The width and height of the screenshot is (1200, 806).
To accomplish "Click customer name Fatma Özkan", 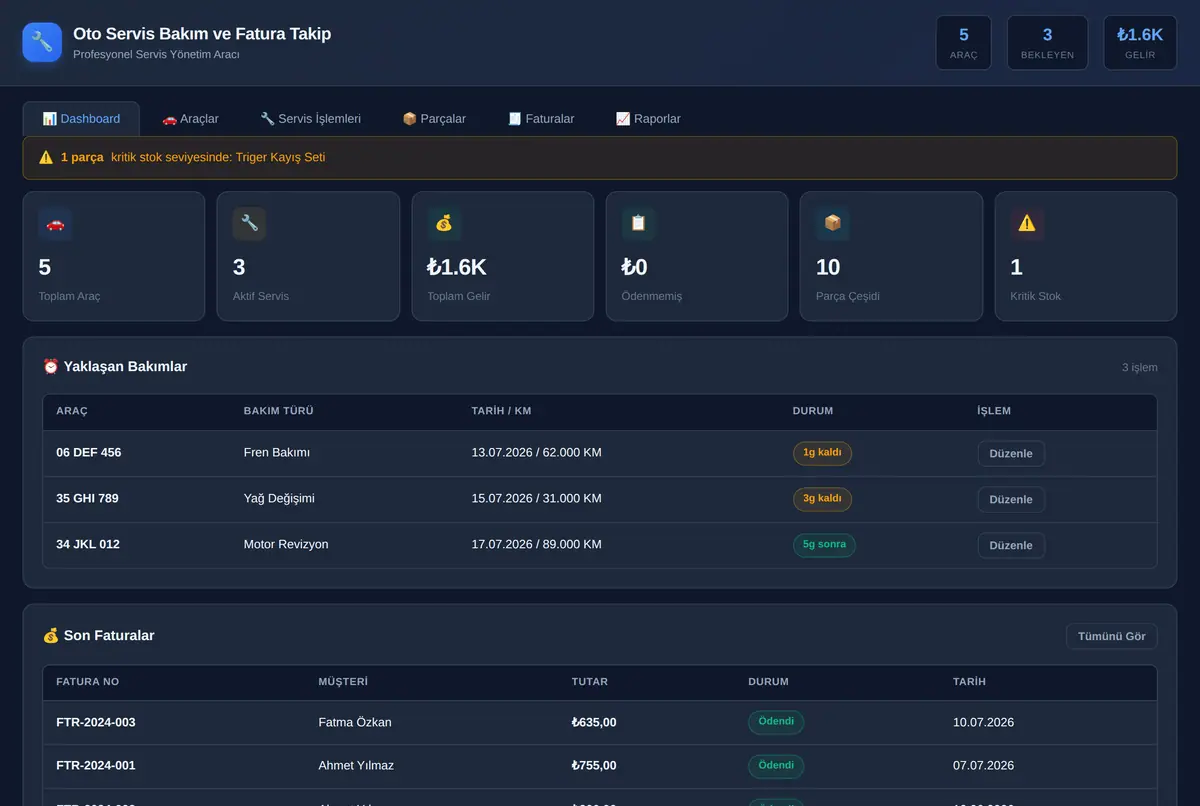I will point(355,722).
